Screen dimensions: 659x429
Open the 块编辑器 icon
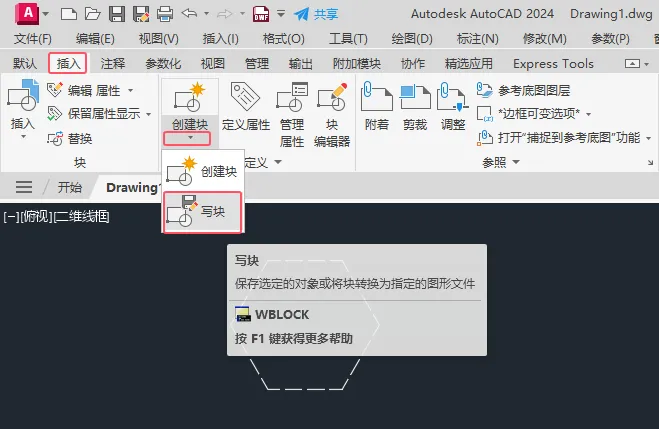click(332, 97)
